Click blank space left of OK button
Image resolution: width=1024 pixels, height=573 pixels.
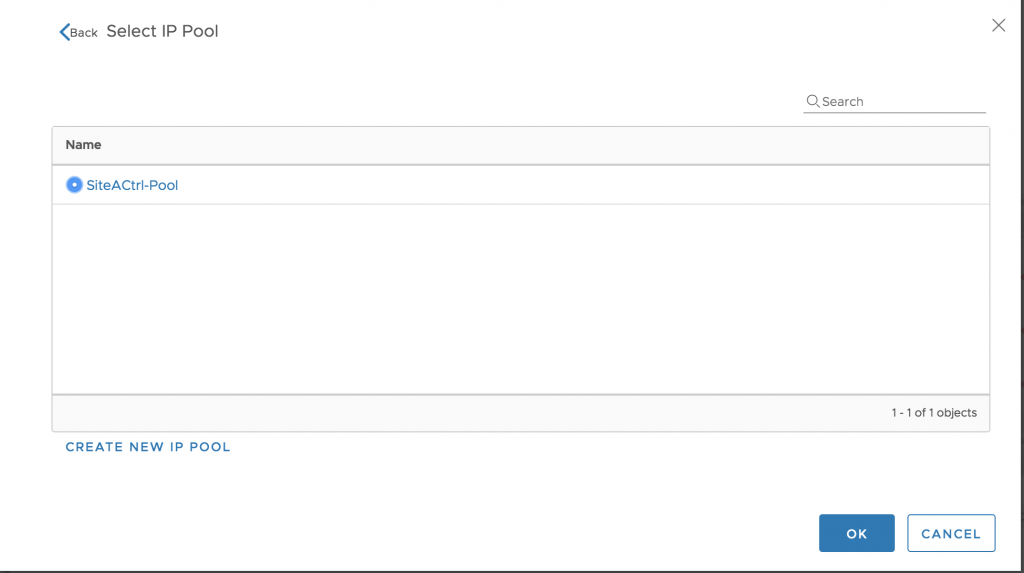coord(522,533)
